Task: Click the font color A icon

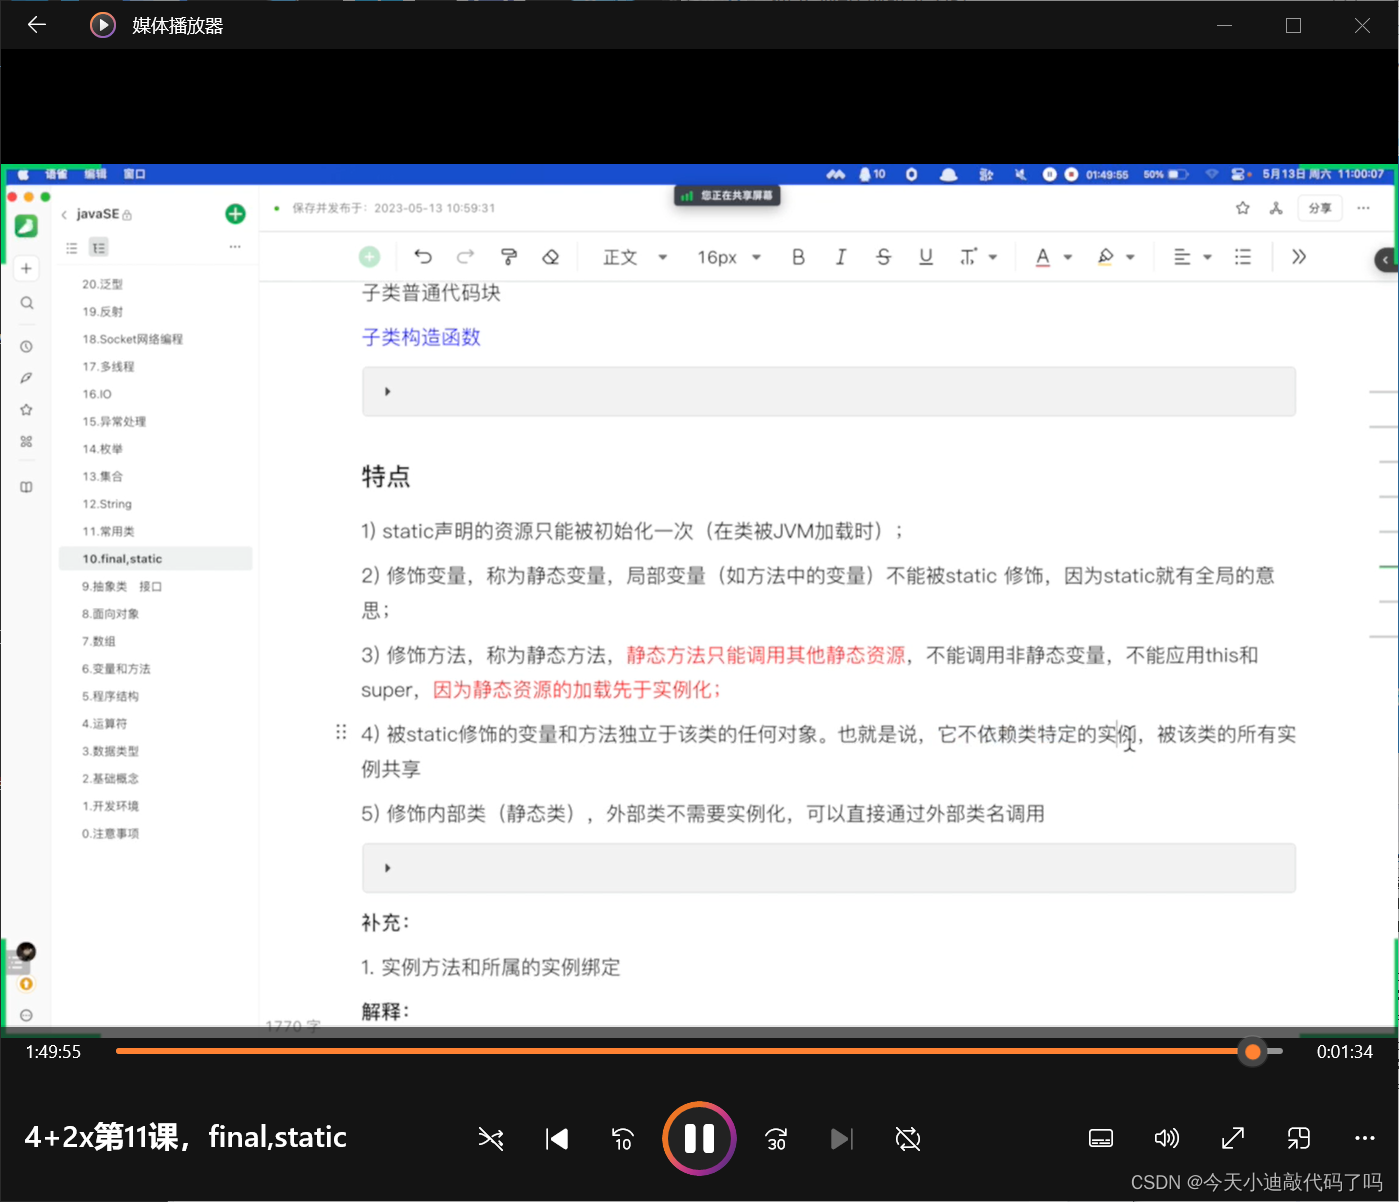Action: 1043,257
